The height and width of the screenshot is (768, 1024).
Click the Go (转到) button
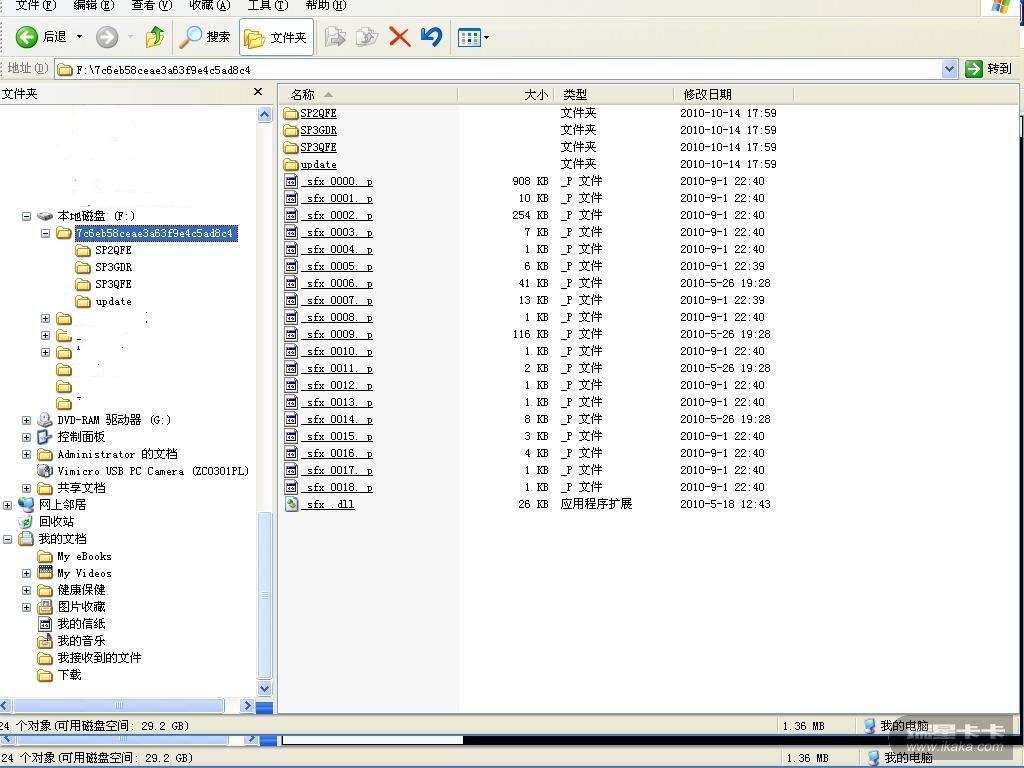(x=989, y=69)
